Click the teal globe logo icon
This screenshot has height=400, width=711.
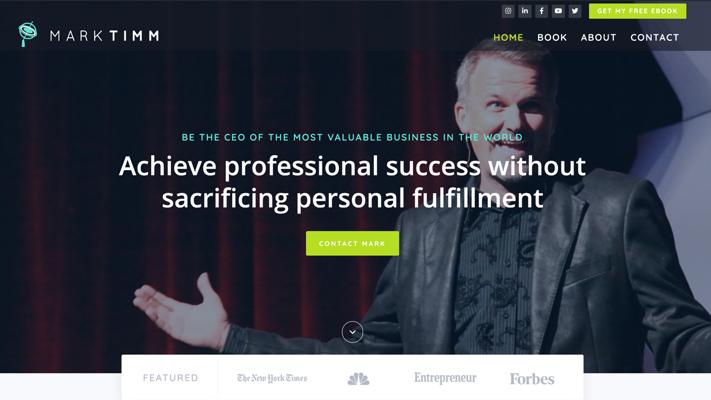click(x=28, y=34)
